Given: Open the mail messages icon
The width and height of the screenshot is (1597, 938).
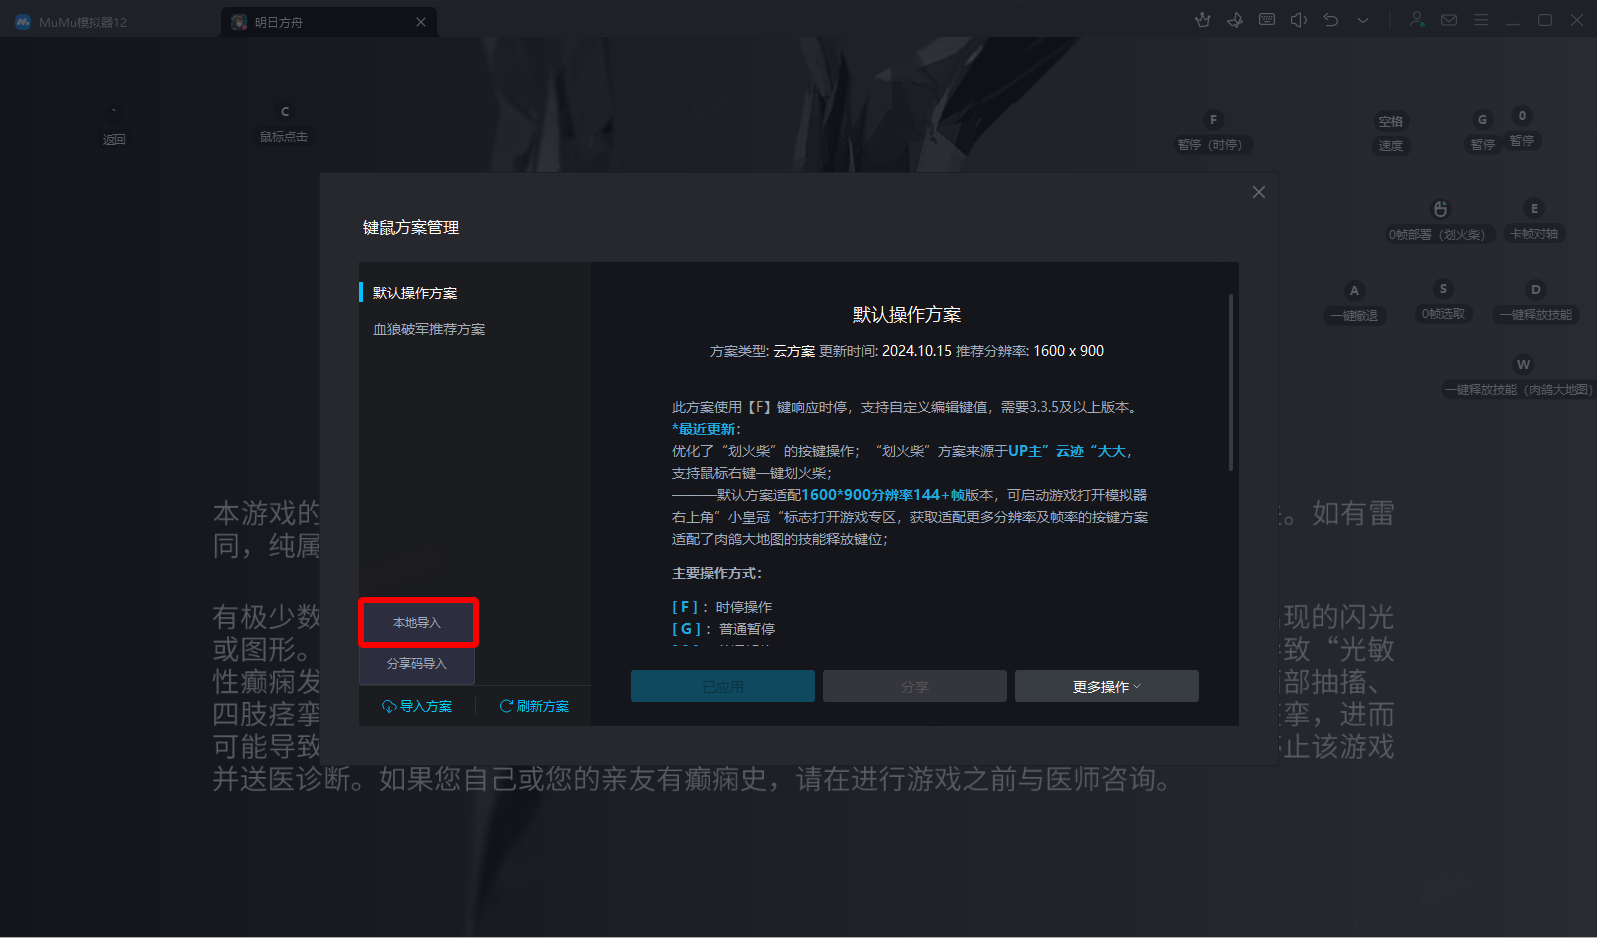Looking at the screenshot, I should pos(1449,20).
